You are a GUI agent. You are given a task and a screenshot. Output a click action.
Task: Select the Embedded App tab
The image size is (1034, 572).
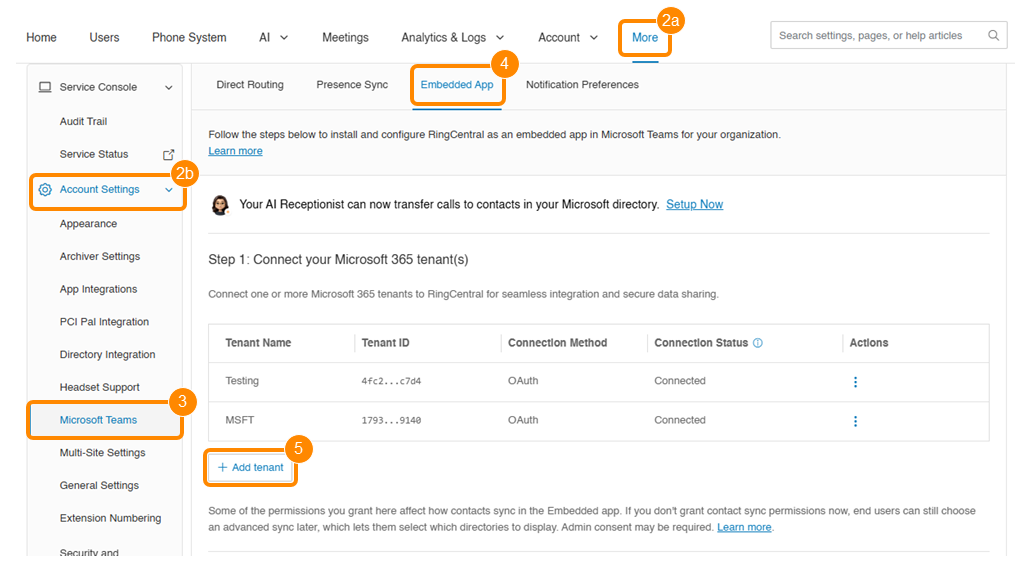(457, 84)
